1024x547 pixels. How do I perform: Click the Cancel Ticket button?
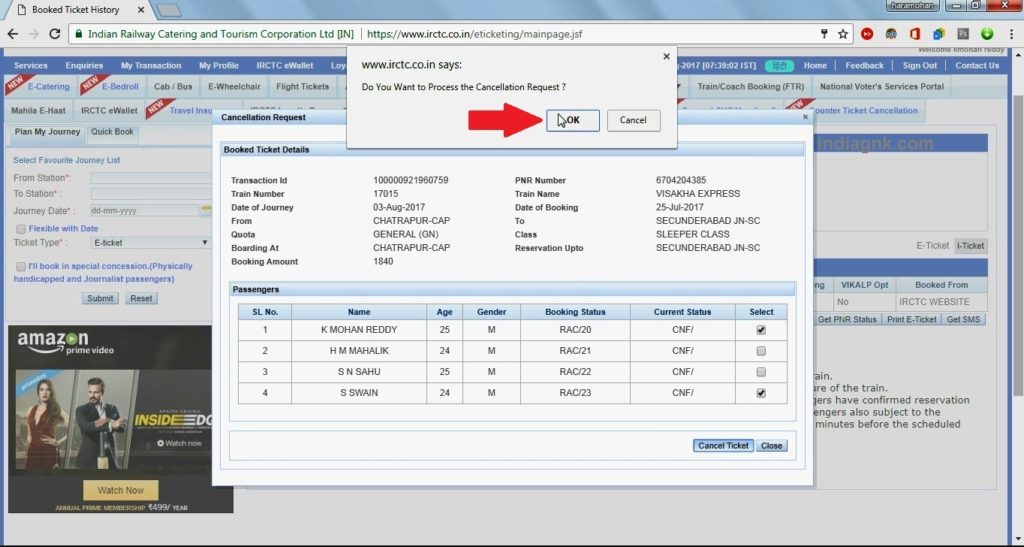tap(723, 446)
